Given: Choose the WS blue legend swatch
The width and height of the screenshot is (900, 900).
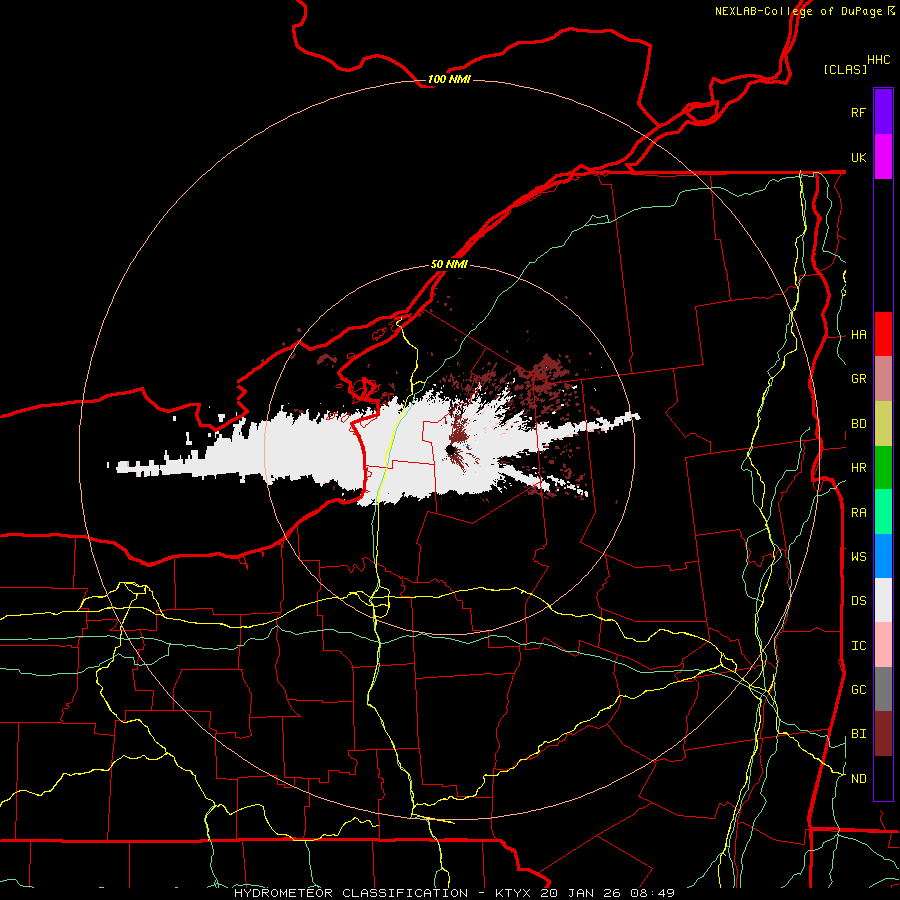Looking at the screenshot, I should click(883, 556).
